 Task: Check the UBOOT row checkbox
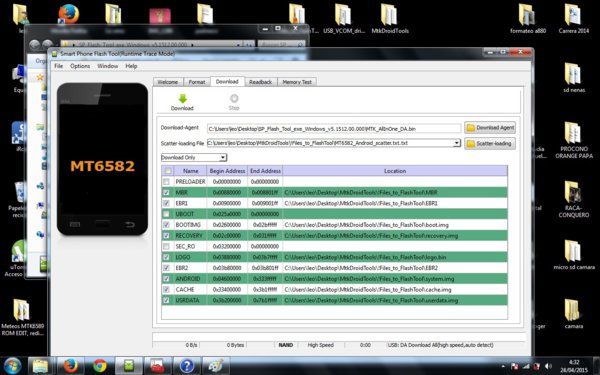coord(166,214)
